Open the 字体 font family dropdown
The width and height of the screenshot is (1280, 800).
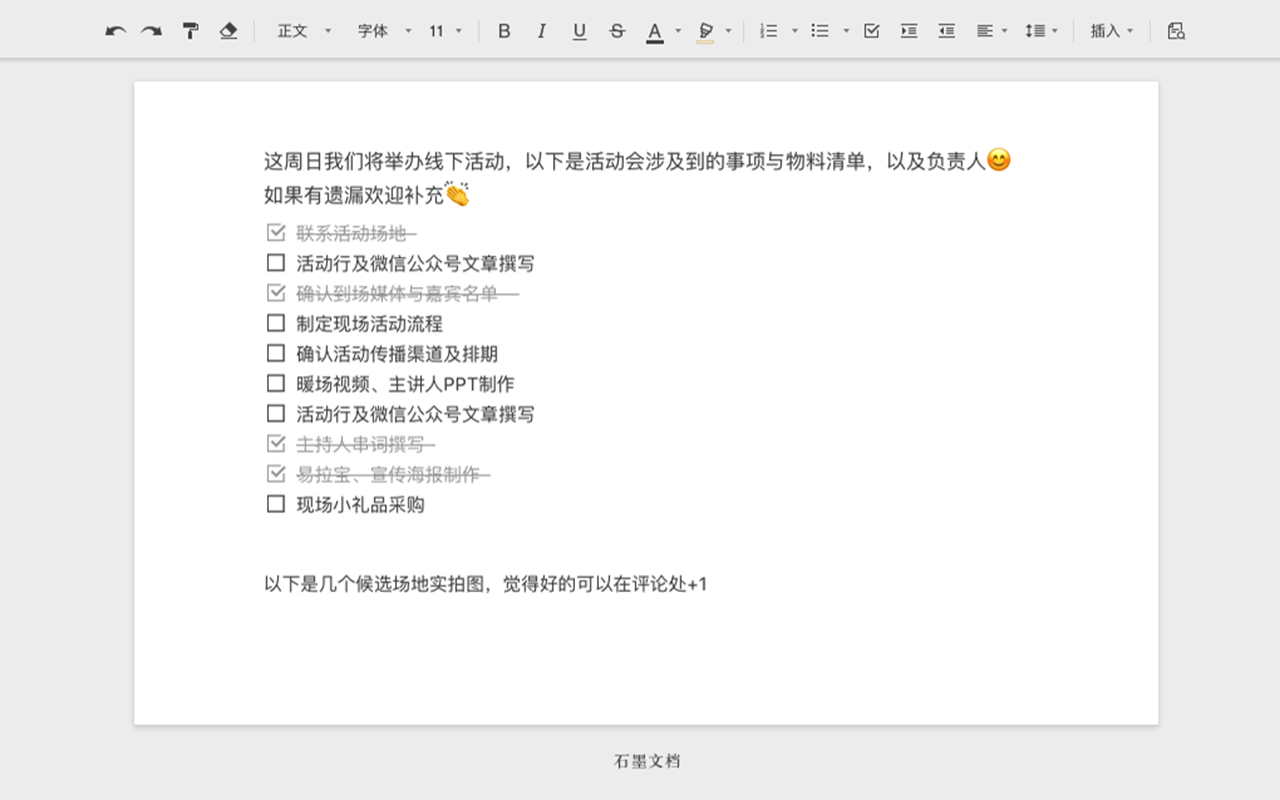click(384, 31)
